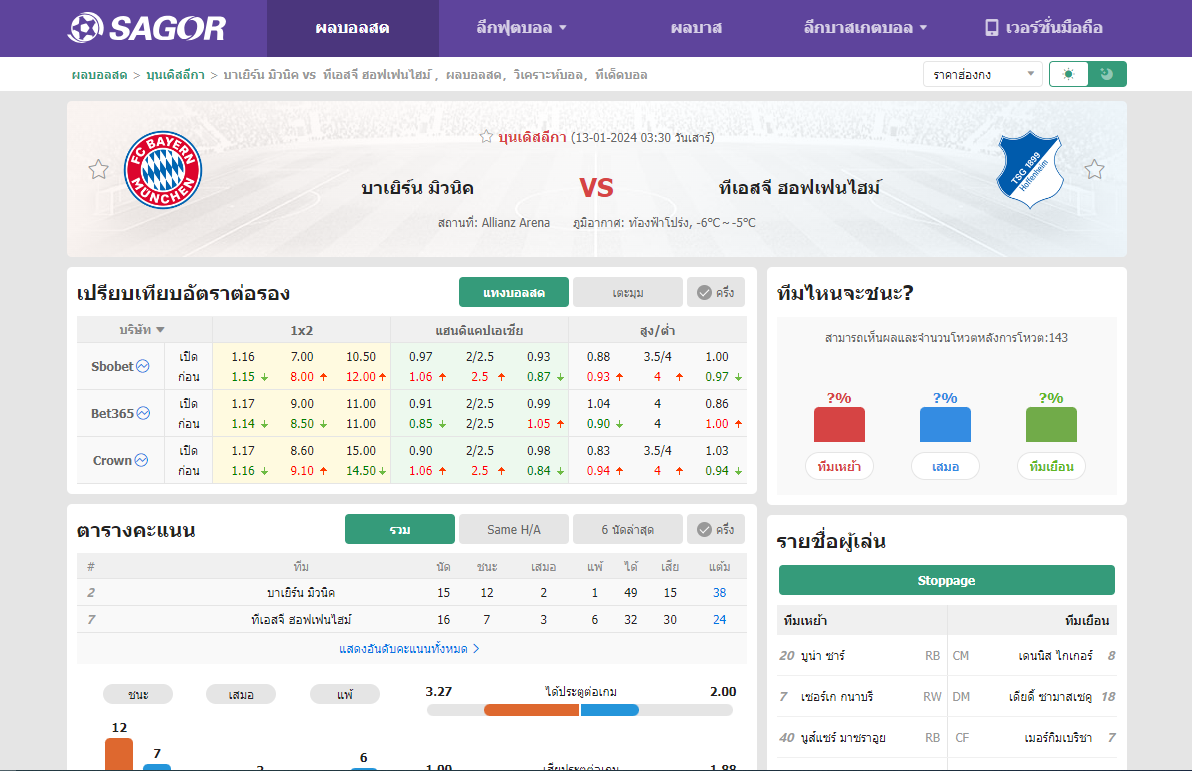Viewport: 1192px width, 771px height.
Task: Select the loss filter pill
Action: point(345,694)
